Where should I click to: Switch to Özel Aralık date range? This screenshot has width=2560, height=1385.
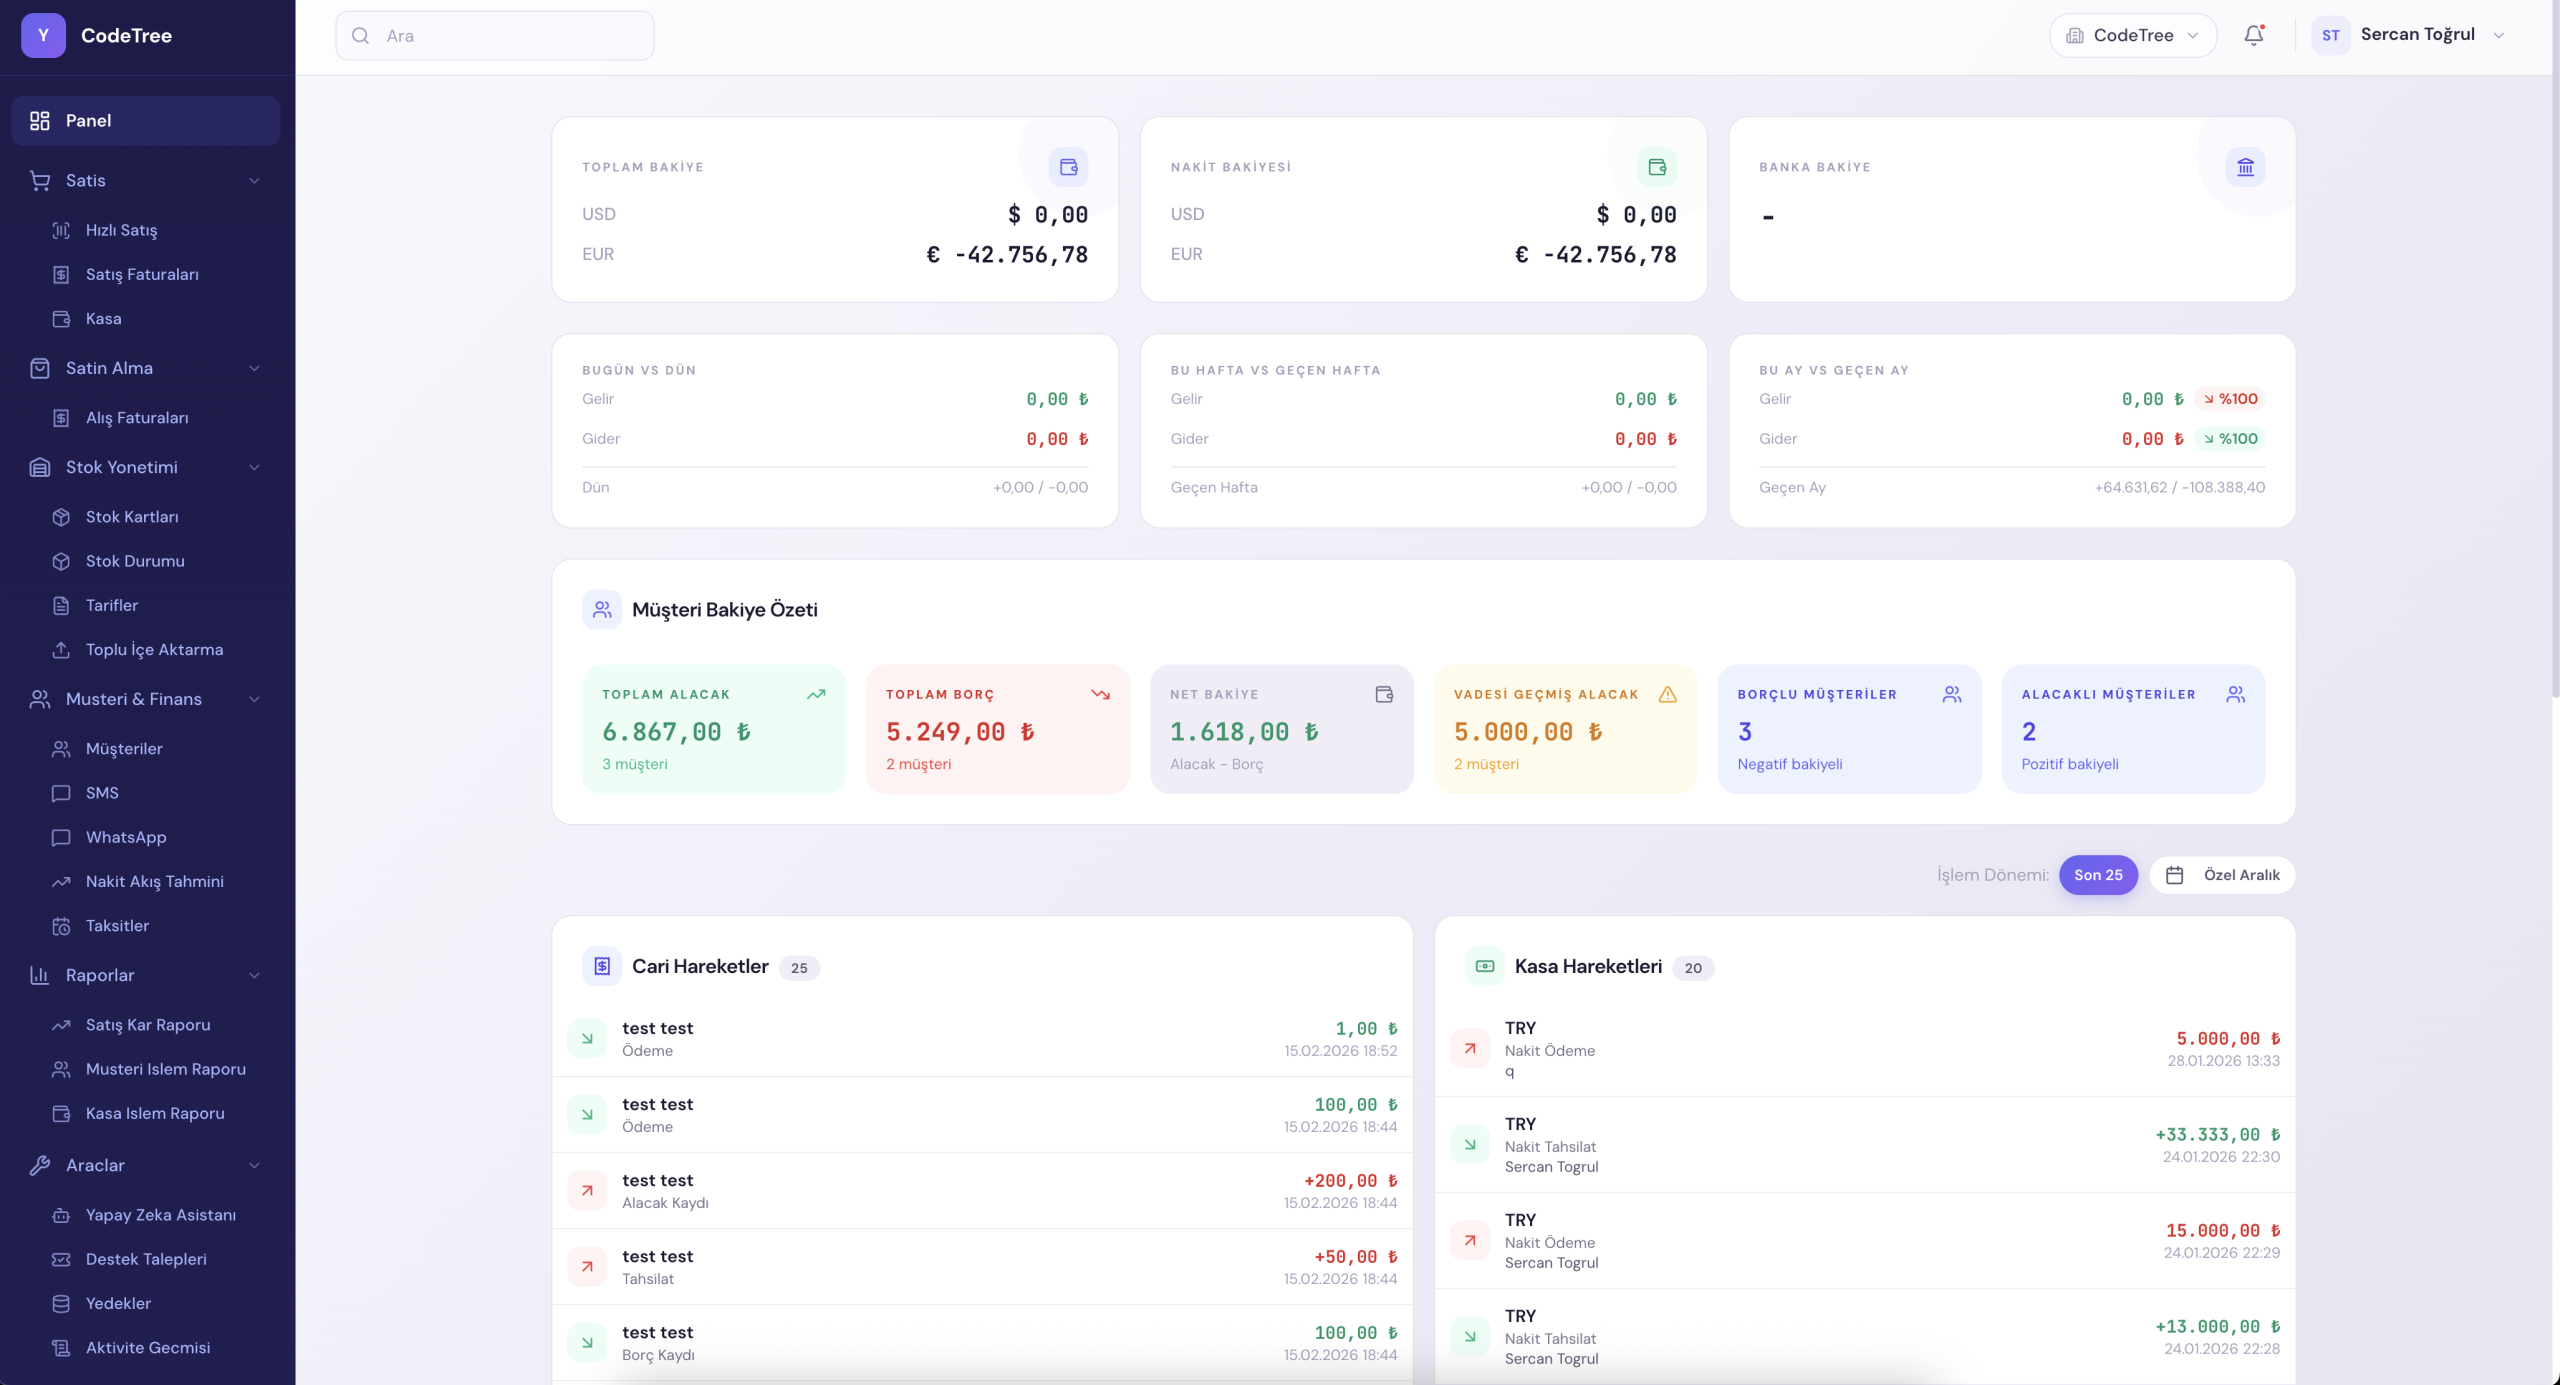(2240, 875)
